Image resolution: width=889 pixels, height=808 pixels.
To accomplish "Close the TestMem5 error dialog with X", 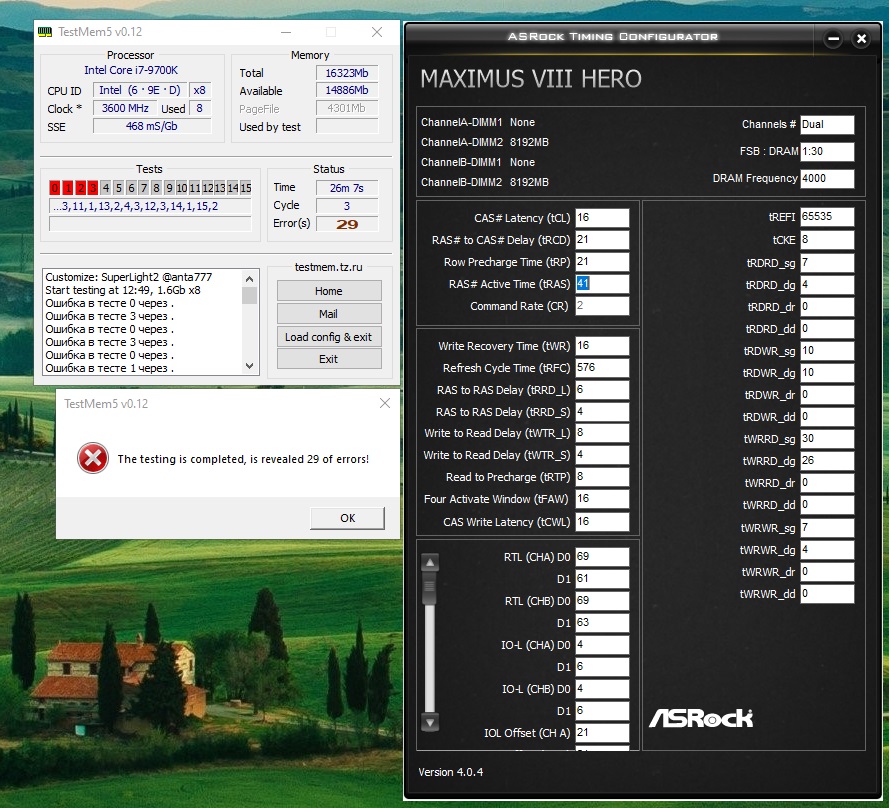I will (385, 403).
